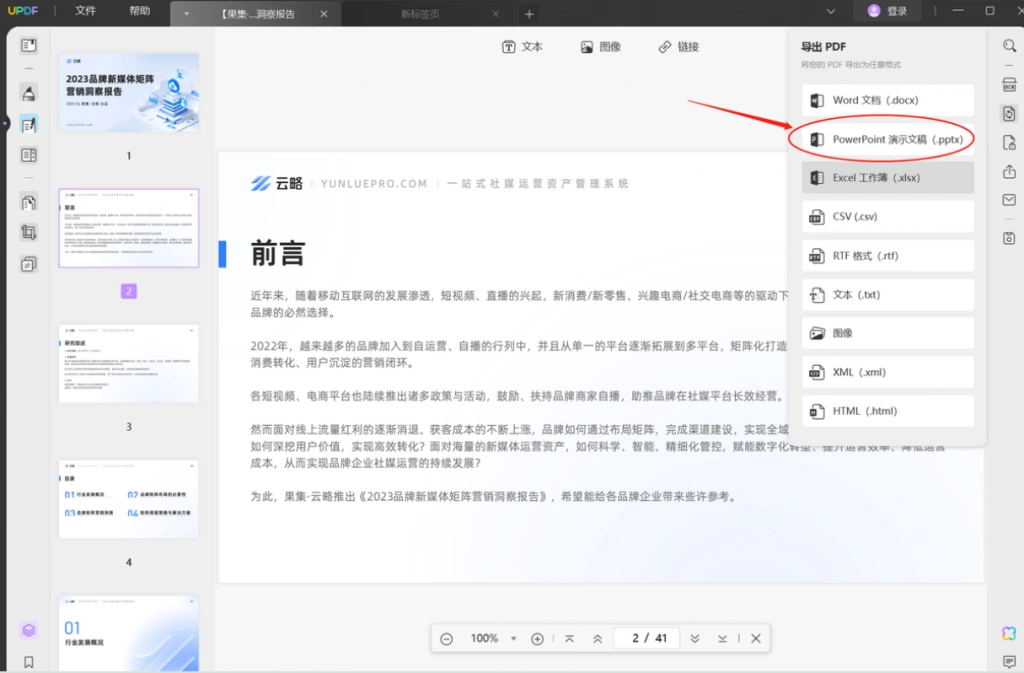Open the 帮助 menu
The image size is (1024, 673).
[140, 11]
